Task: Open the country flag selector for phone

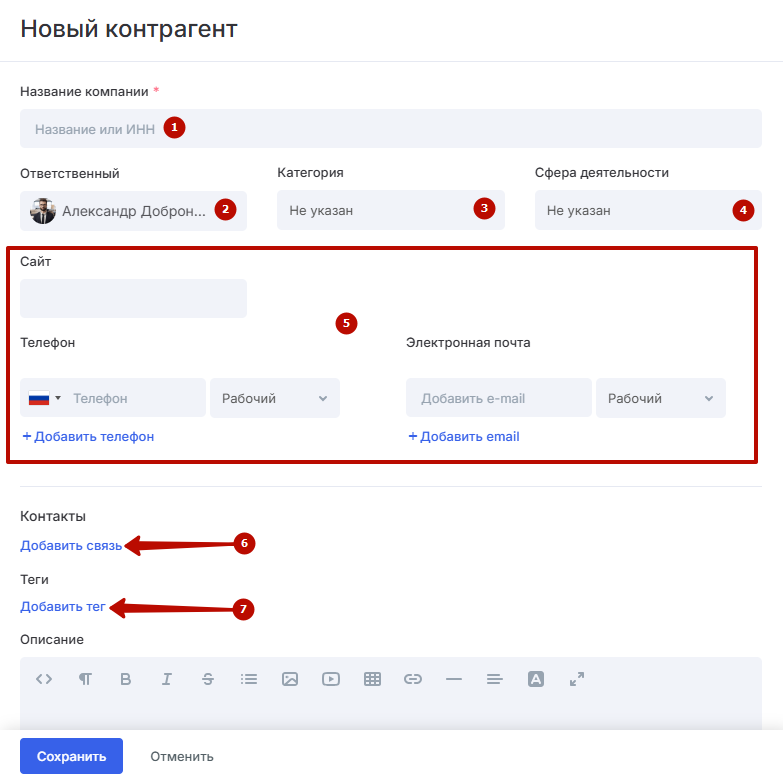Action: coord(44,398)
